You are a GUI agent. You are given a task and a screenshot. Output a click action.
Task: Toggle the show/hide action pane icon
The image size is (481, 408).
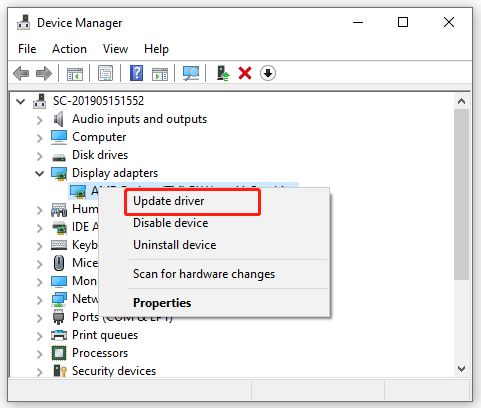pos(160,73)
